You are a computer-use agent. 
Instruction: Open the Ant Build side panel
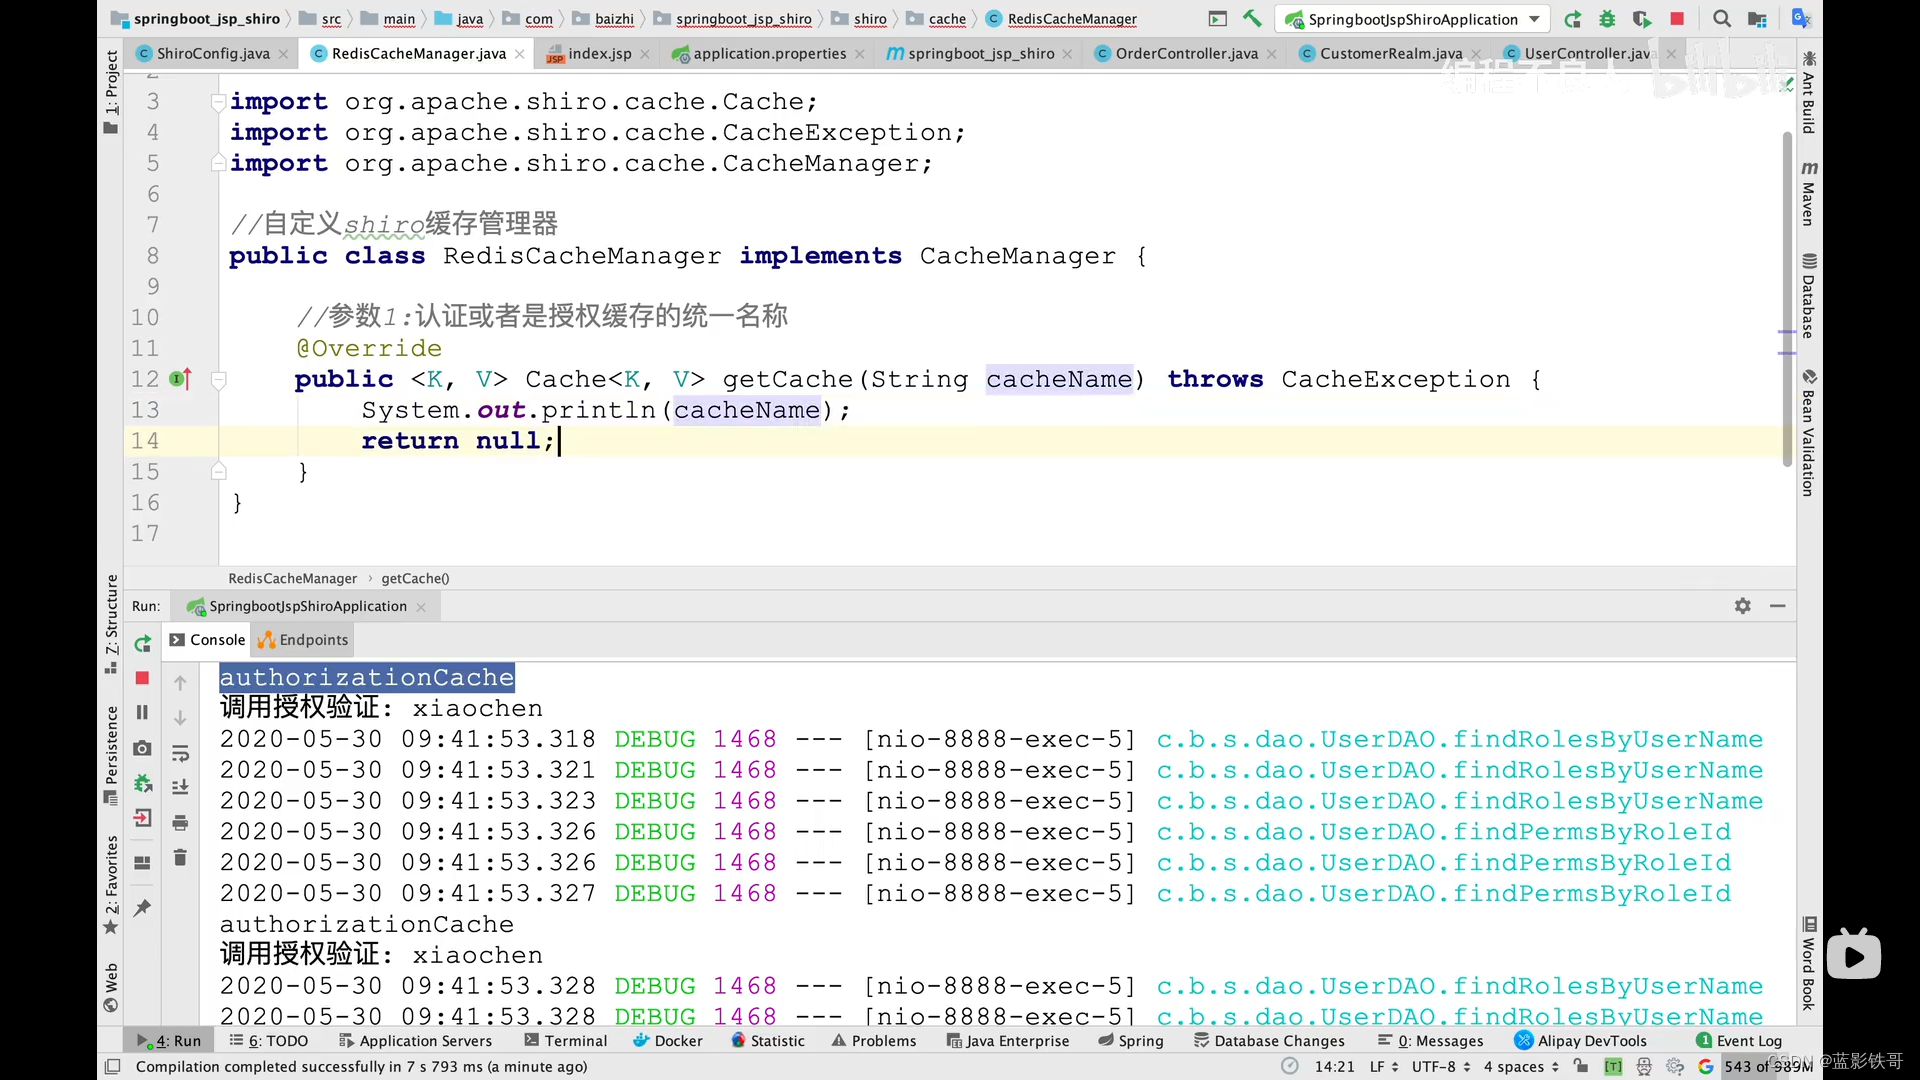tap(1809, 92)
